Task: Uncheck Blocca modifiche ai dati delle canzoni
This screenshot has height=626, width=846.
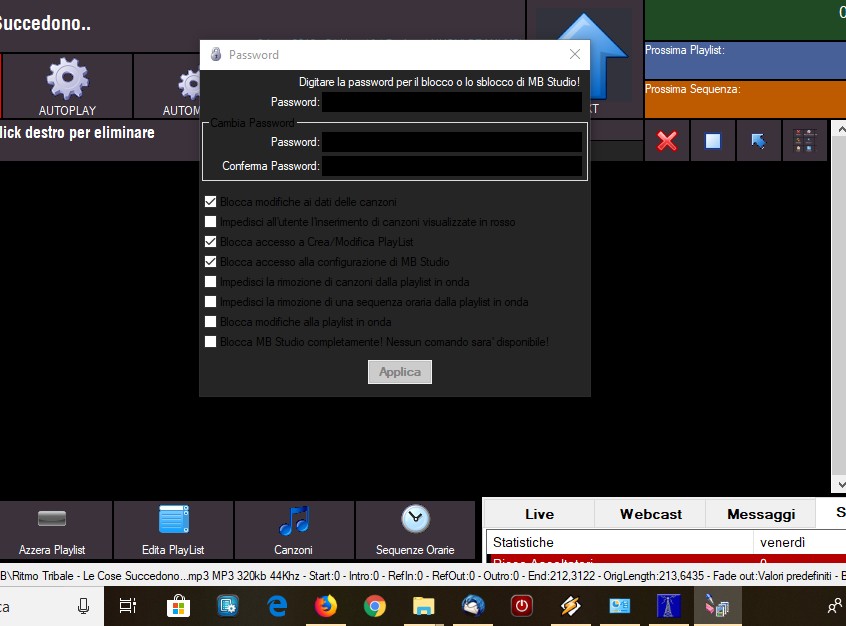Action: tap(211, 202)
